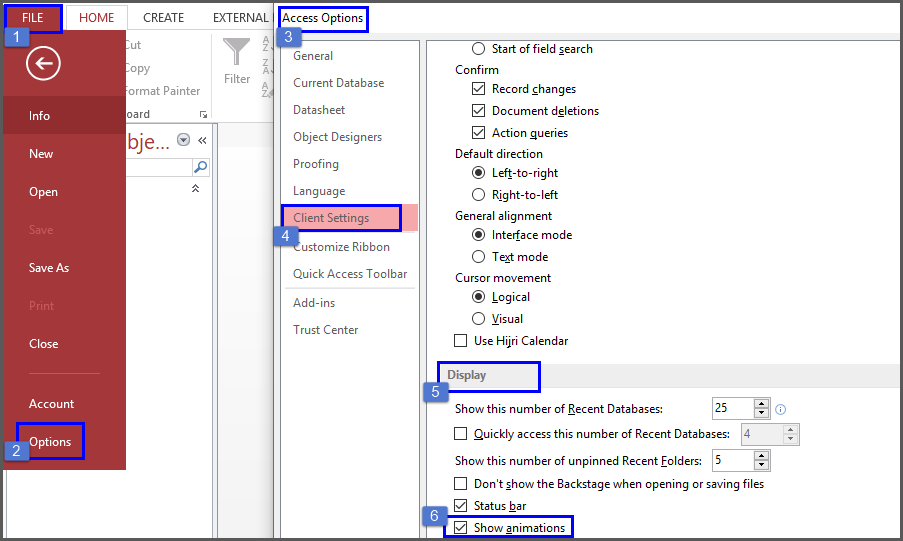Select Close in Backstage menu
The image size is (903, 541).
pos(64,344)
